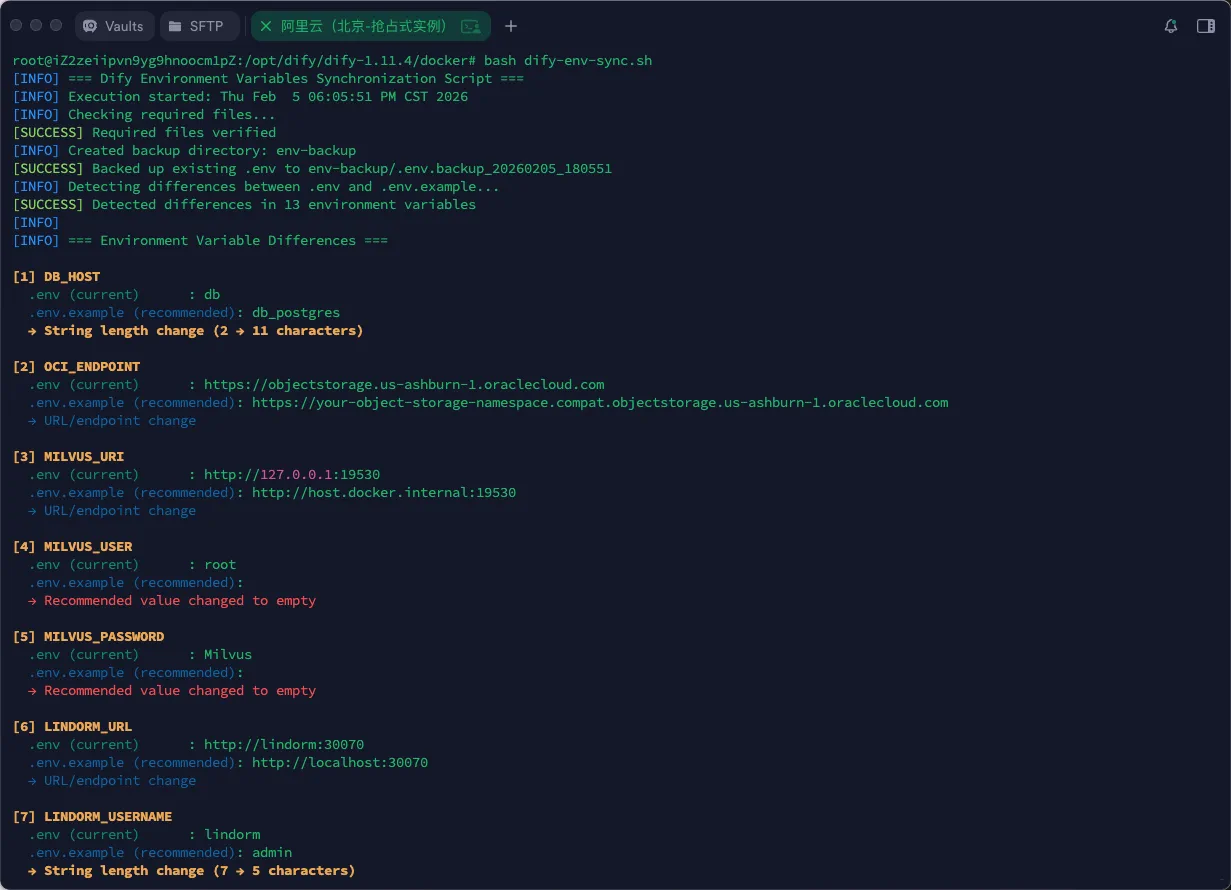Viewport: 1231px width, 890px height.
Task: Click the '[5] MILVUS_PASSWORD' heading
Action: 88,636
